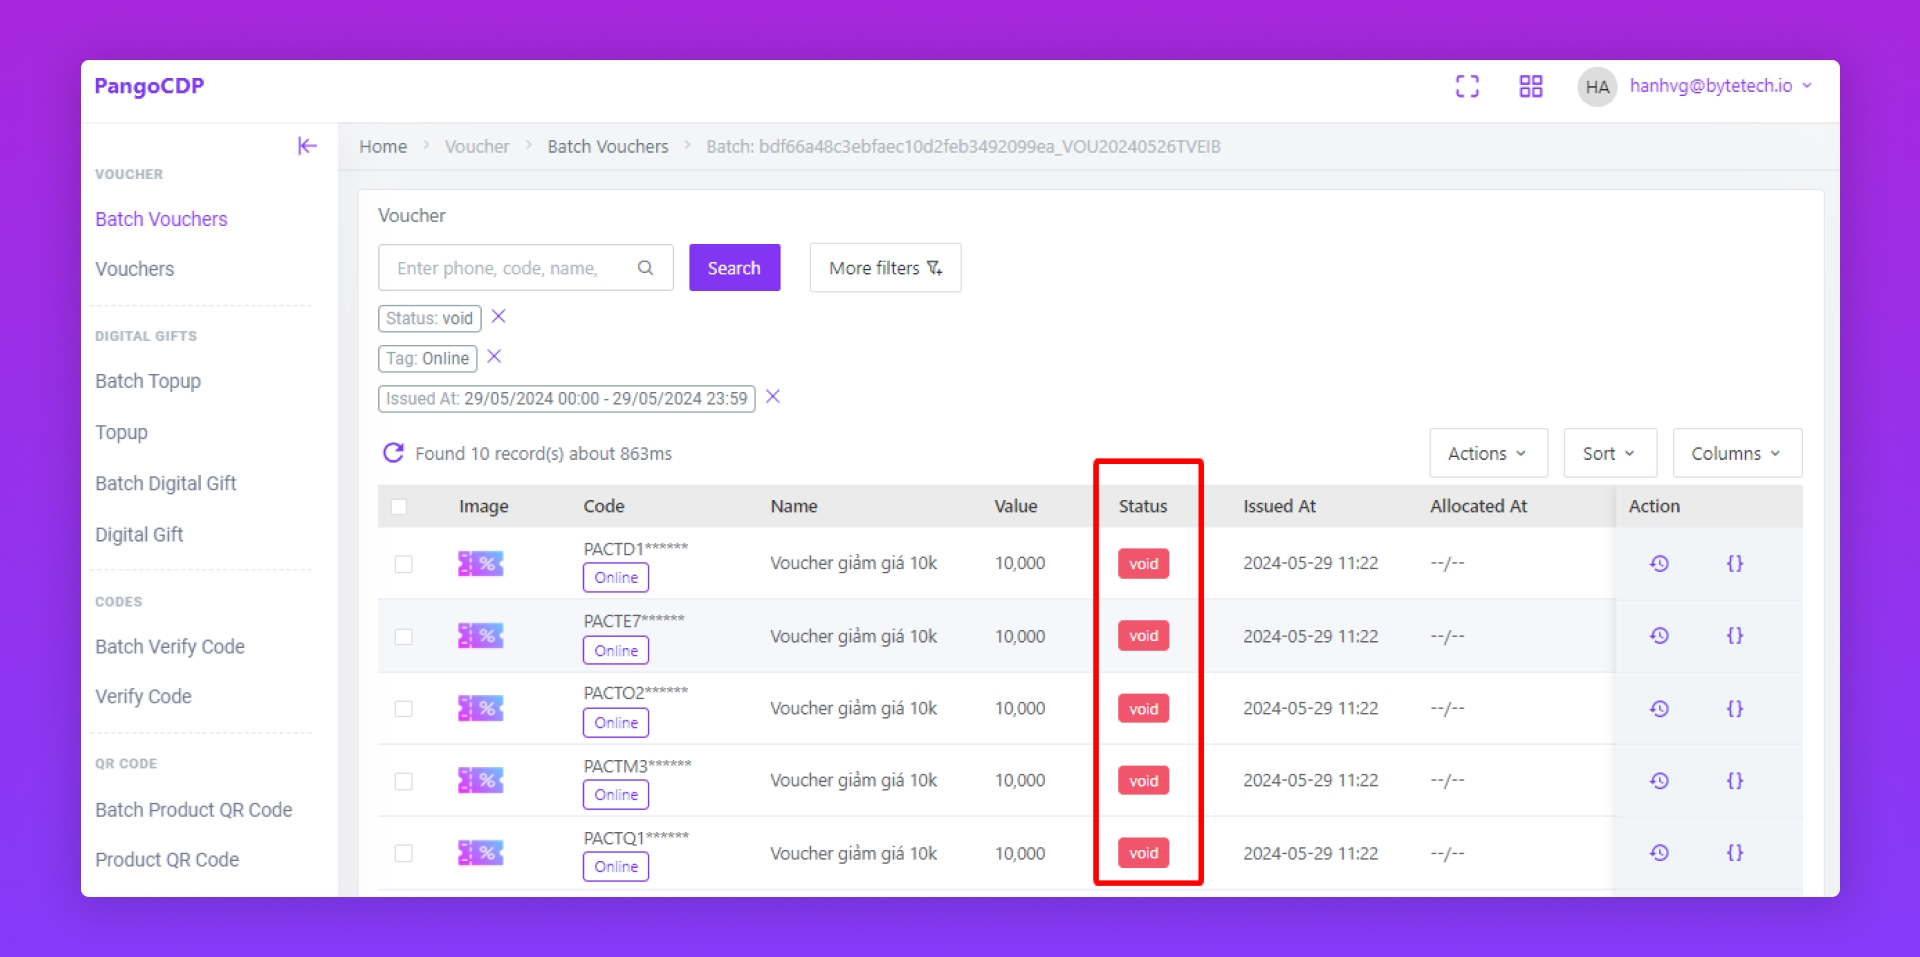This screenshot has height=957, width=1920.
Task: Clear the 'Tag: Online' filter
Action: tap(494, 357)
